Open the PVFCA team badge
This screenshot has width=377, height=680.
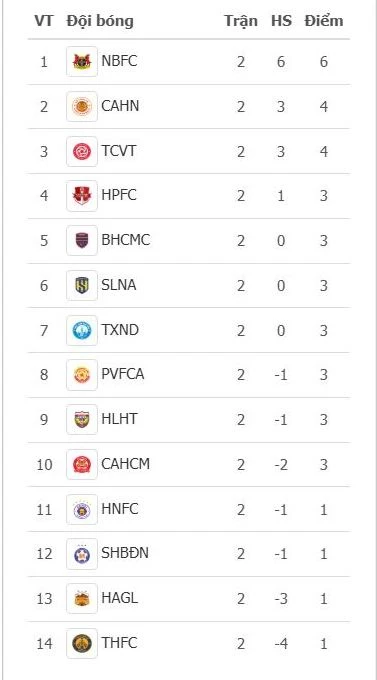click(x=82, y=375)
